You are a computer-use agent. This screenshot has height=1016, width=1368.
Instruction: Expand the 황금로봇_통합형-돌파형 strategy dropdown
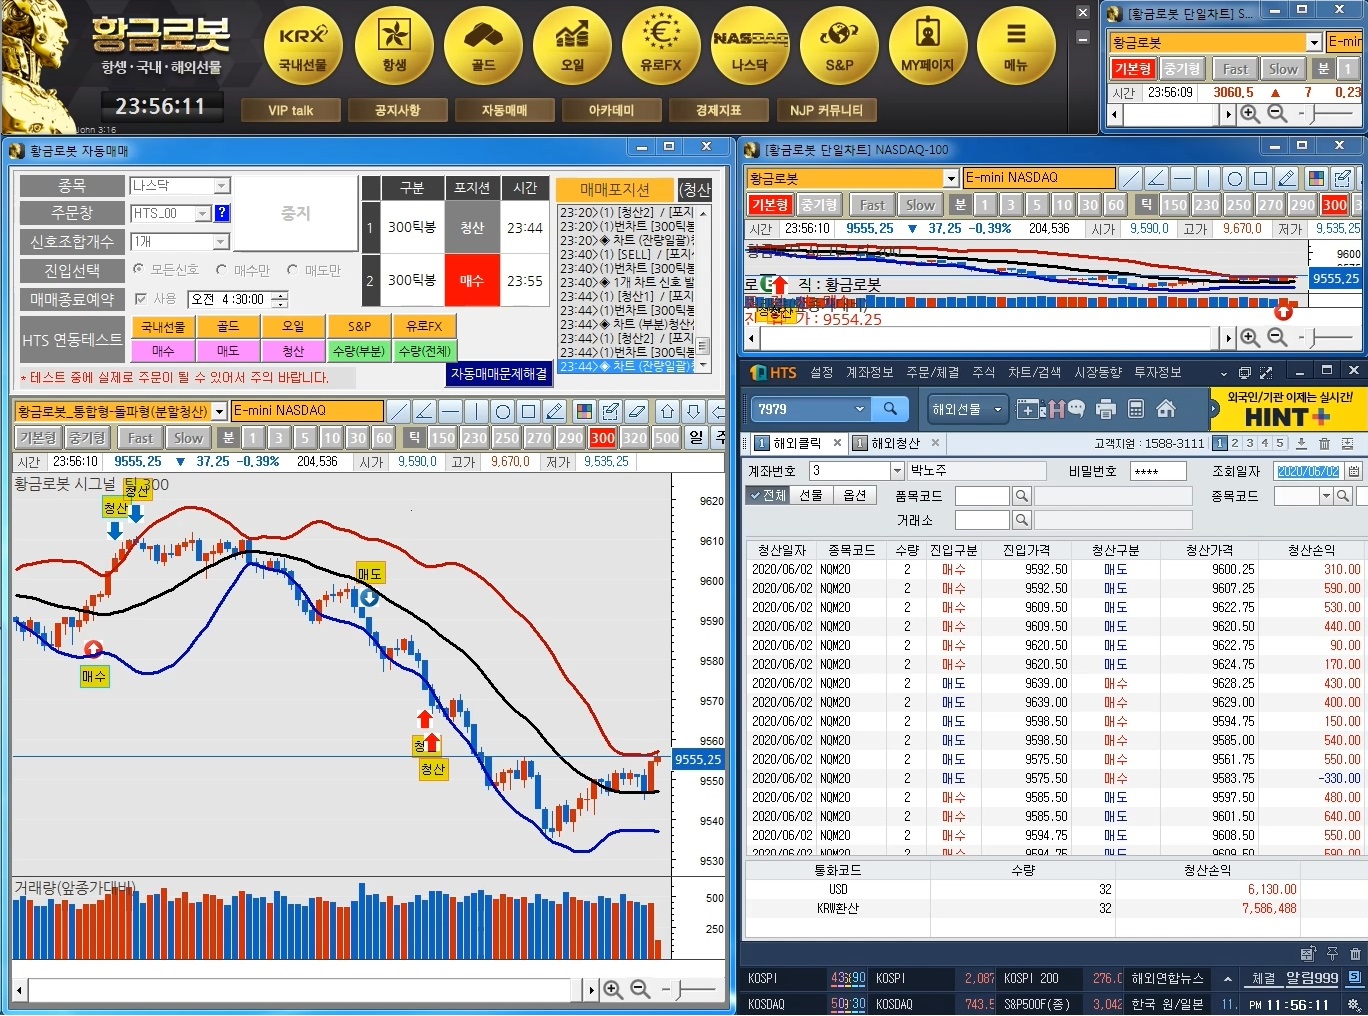tap(219, 411)
